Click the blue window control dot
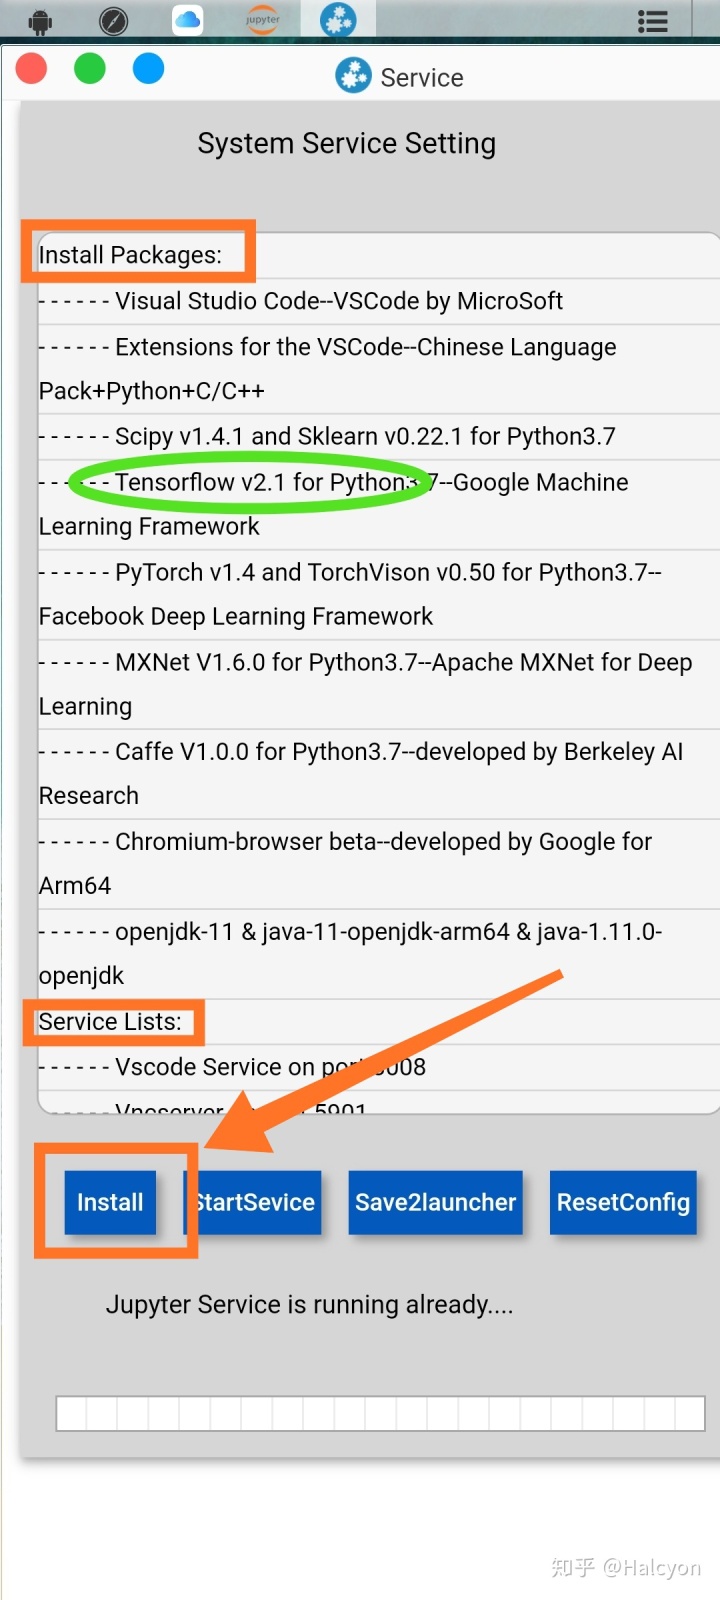The width and height of the screenshot is (720, 1600). click(149, 68)
